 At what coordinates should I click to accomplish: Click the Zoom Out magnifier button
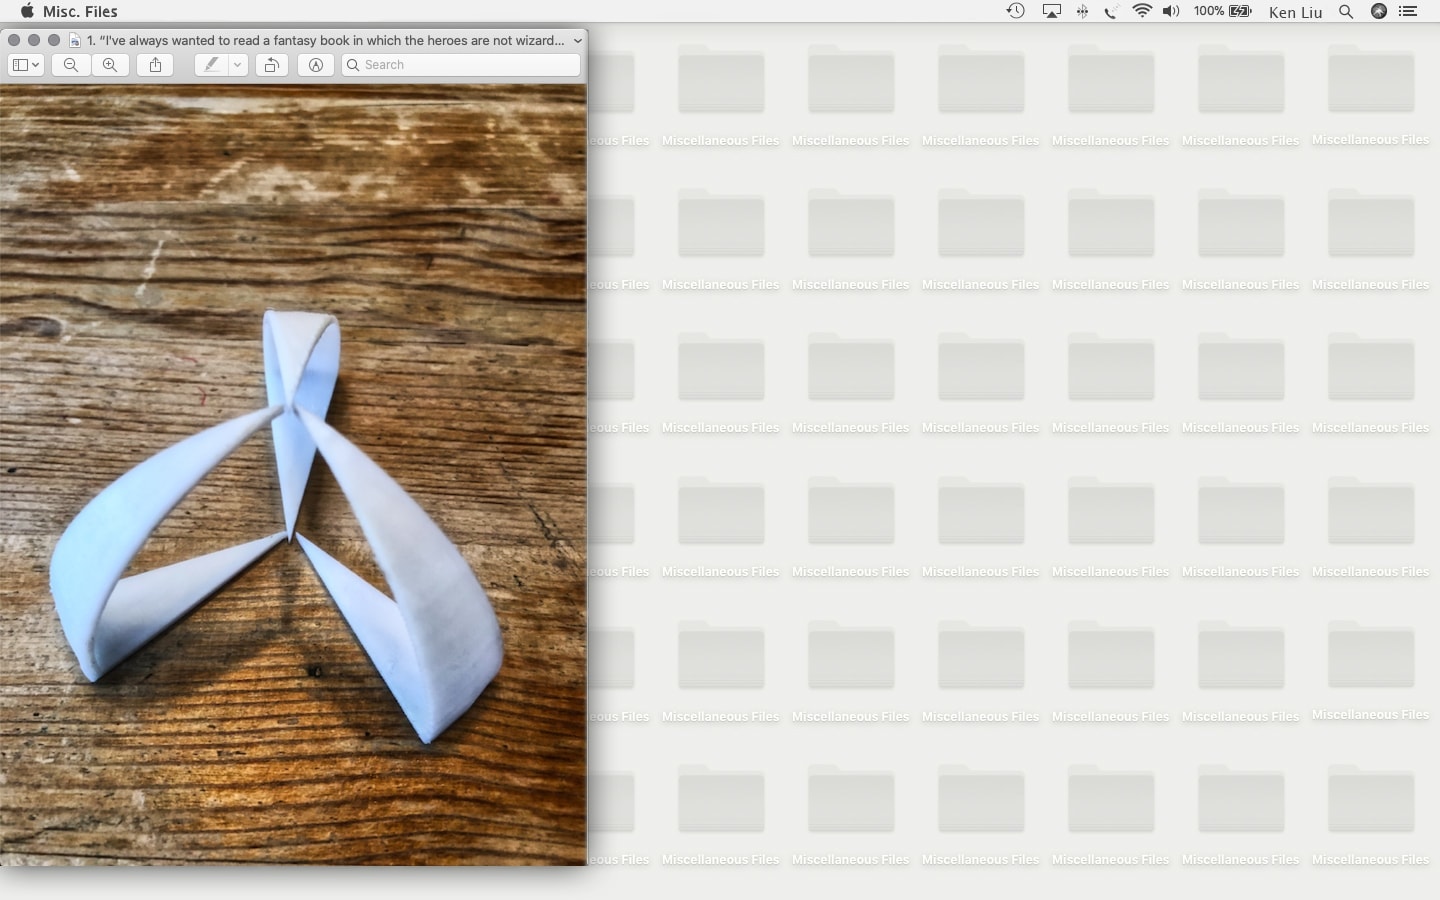[71, 65]
